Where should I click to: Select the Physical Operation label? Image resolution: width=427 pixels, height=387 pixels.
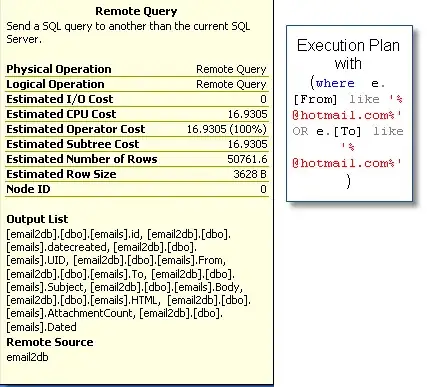pyautogui.click(x=59, y=69)
